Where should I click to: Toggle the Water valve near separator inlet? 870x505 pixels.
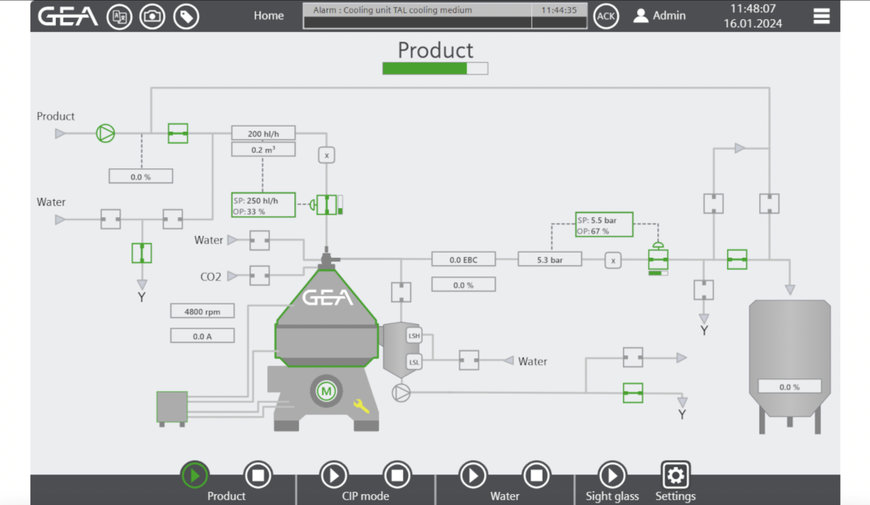(x=259, y=240)
